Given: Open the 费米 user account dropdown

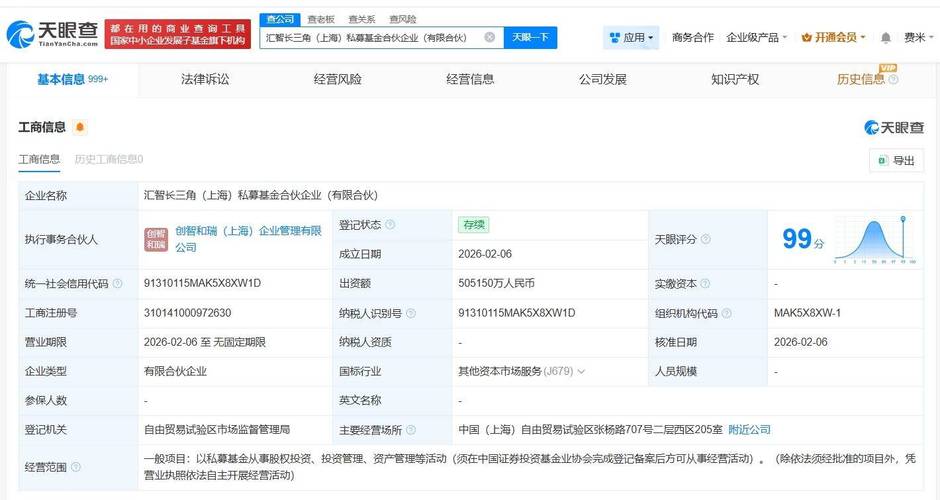Looking at the screenshot, I should pos(918,38).
